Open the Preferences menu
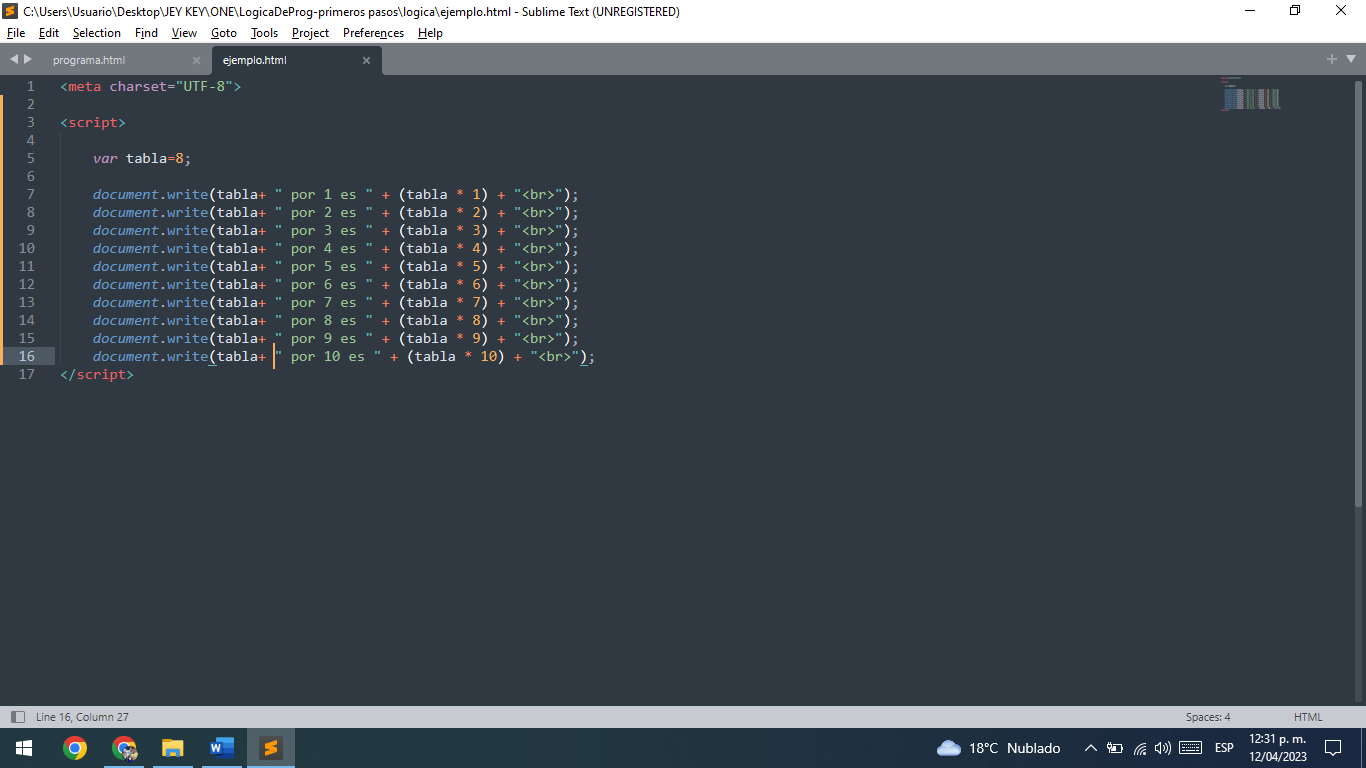Viewport: 1366px width, 768px height. tap(374, 33)
